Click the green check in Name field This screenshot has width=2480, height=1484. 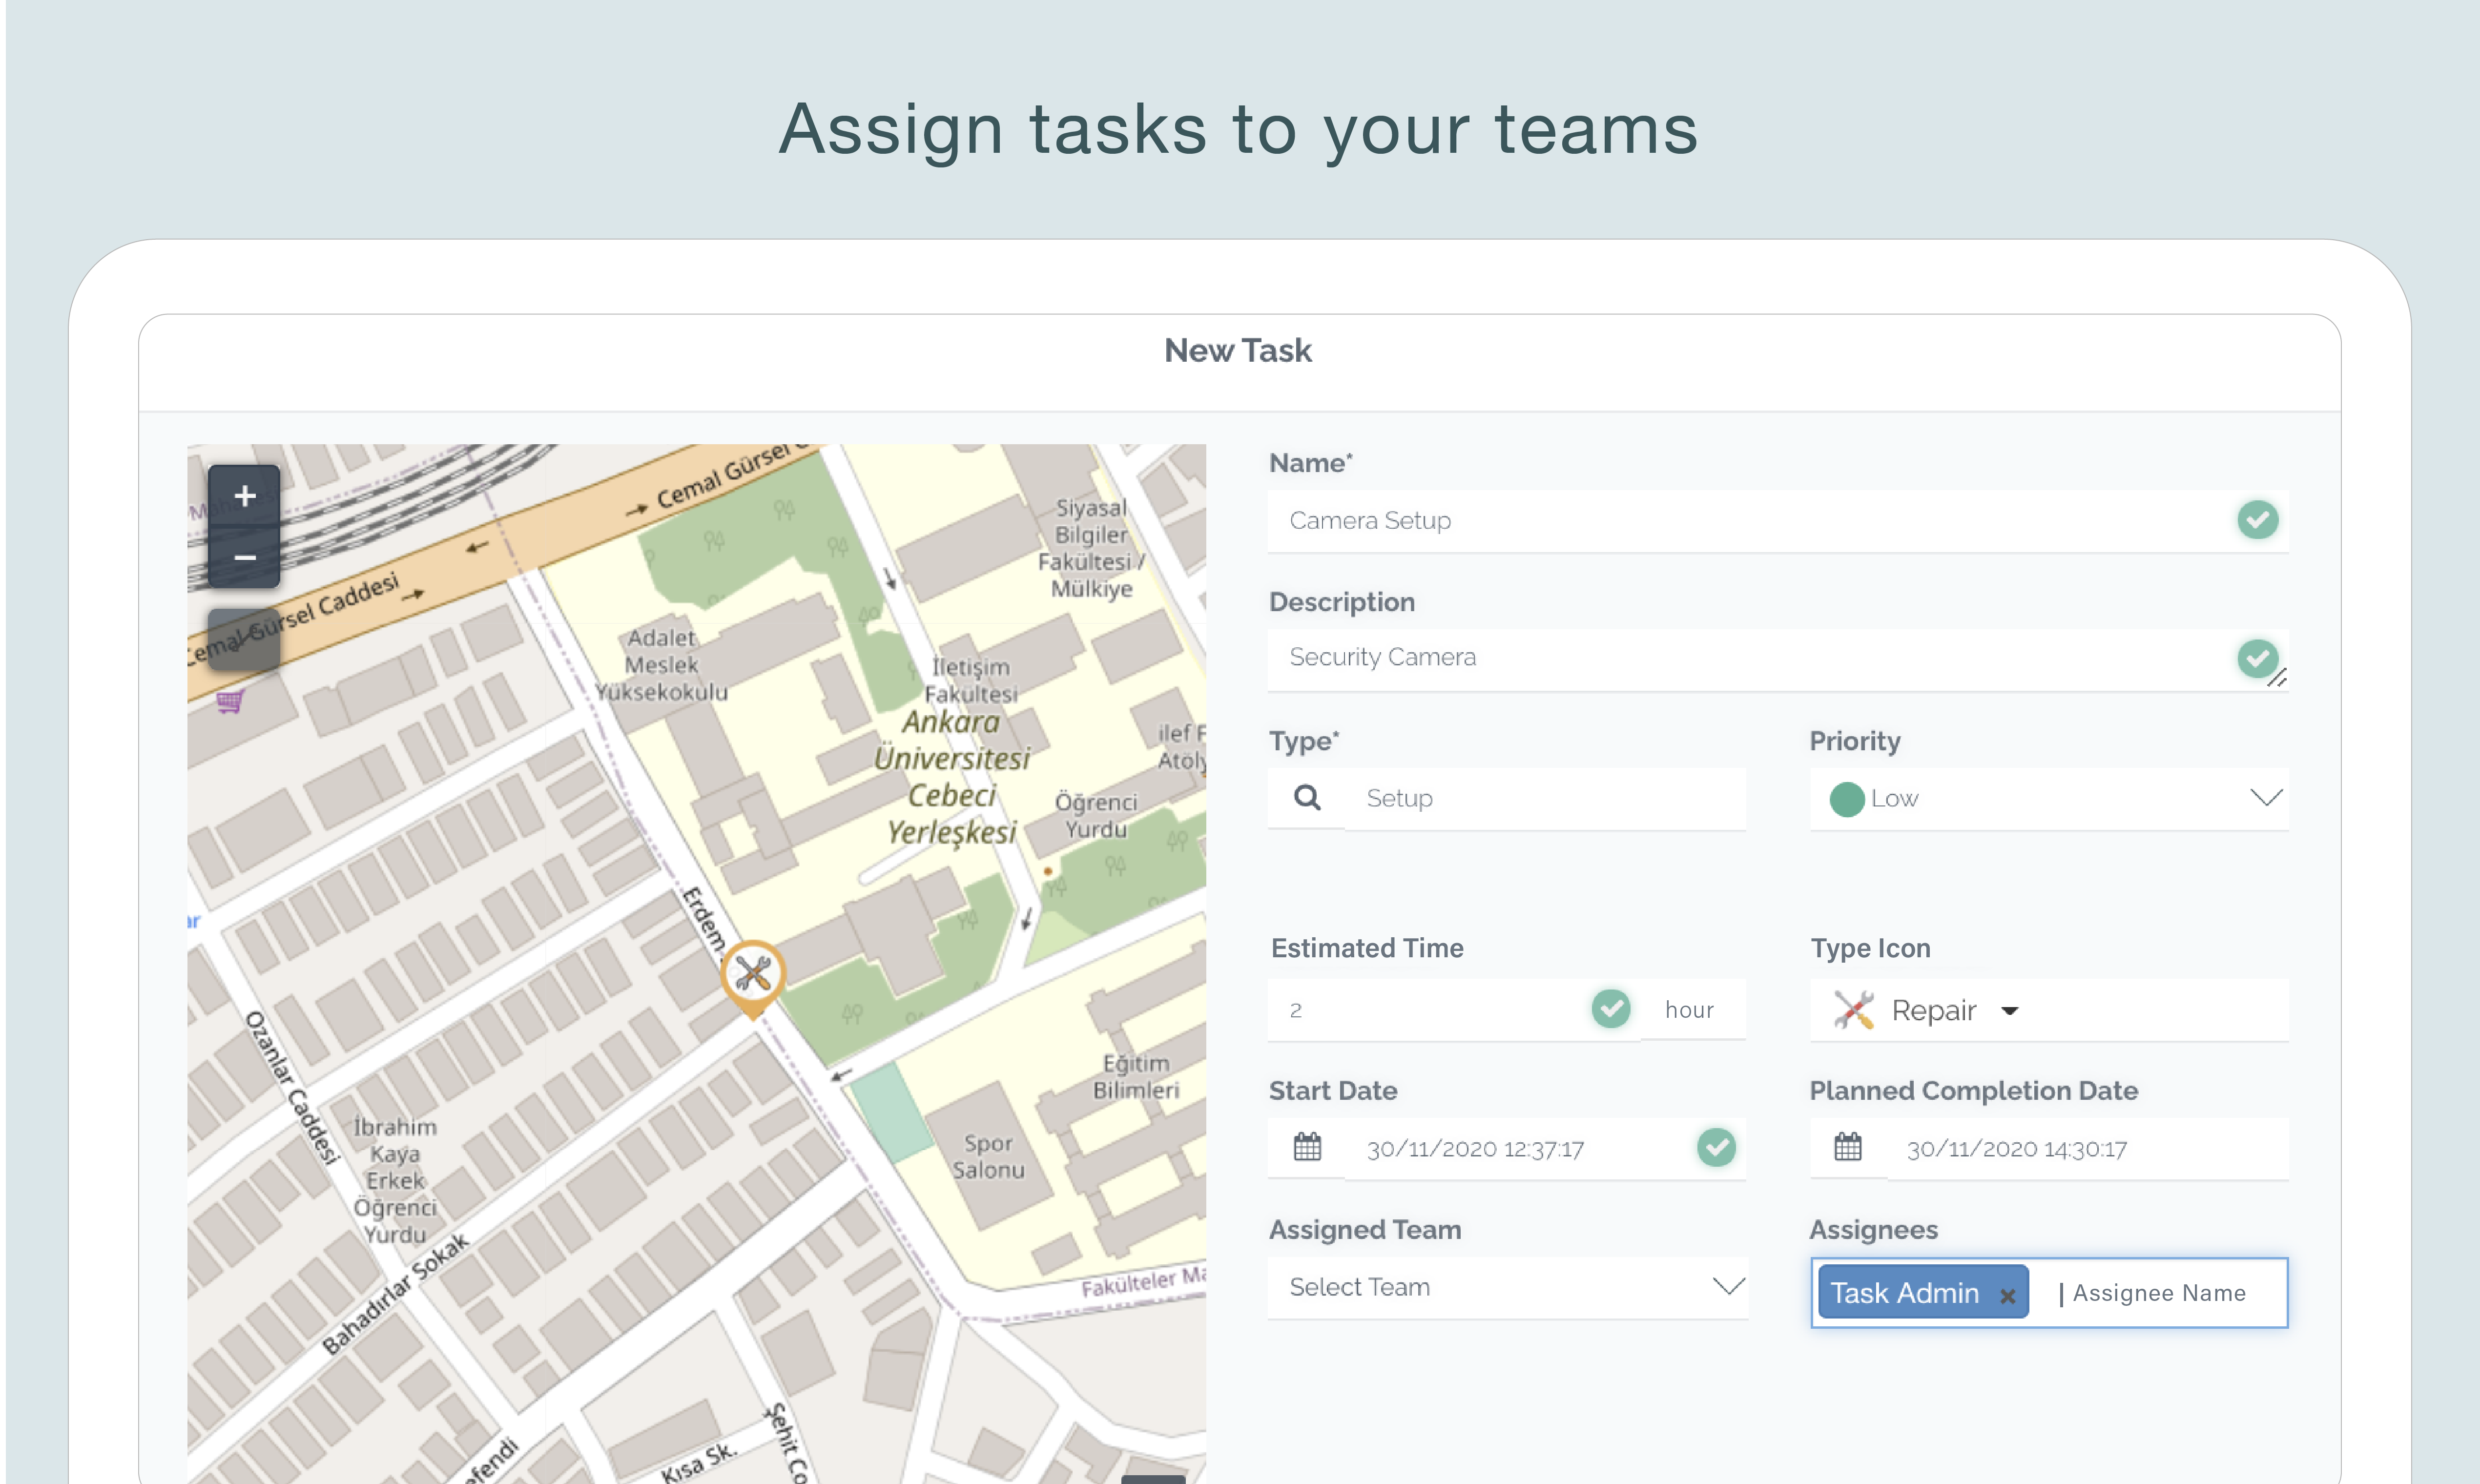(x=2256, y=520)
